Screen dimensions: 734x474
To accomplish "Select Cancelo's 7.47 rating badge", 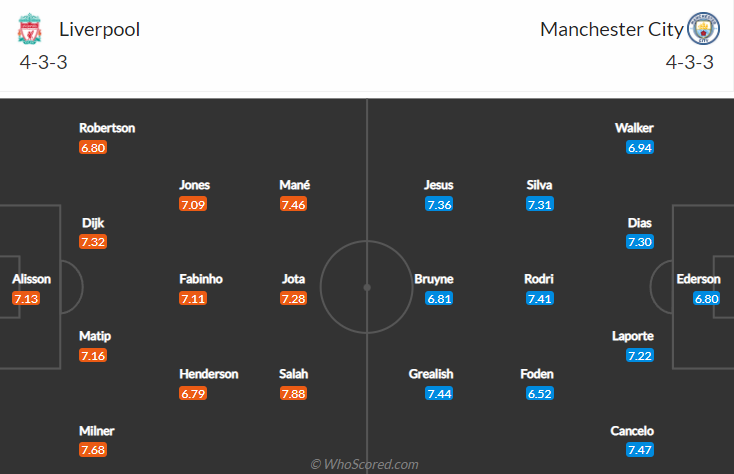I will pos(640,450).
